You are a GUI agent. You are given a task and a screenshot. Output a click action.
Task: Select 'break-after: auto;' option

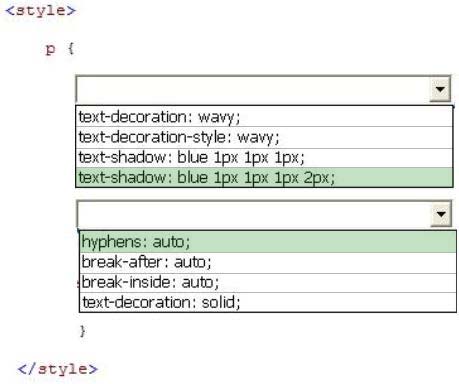coord(268,262)
